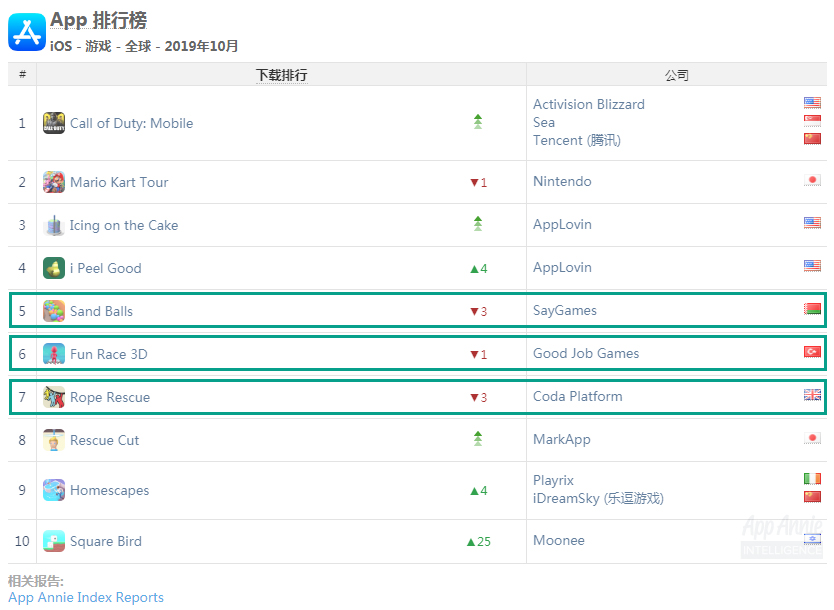Open the Nintendo company link
The width and height of the screenshot is (834, 610).
[x=562, y=181]
